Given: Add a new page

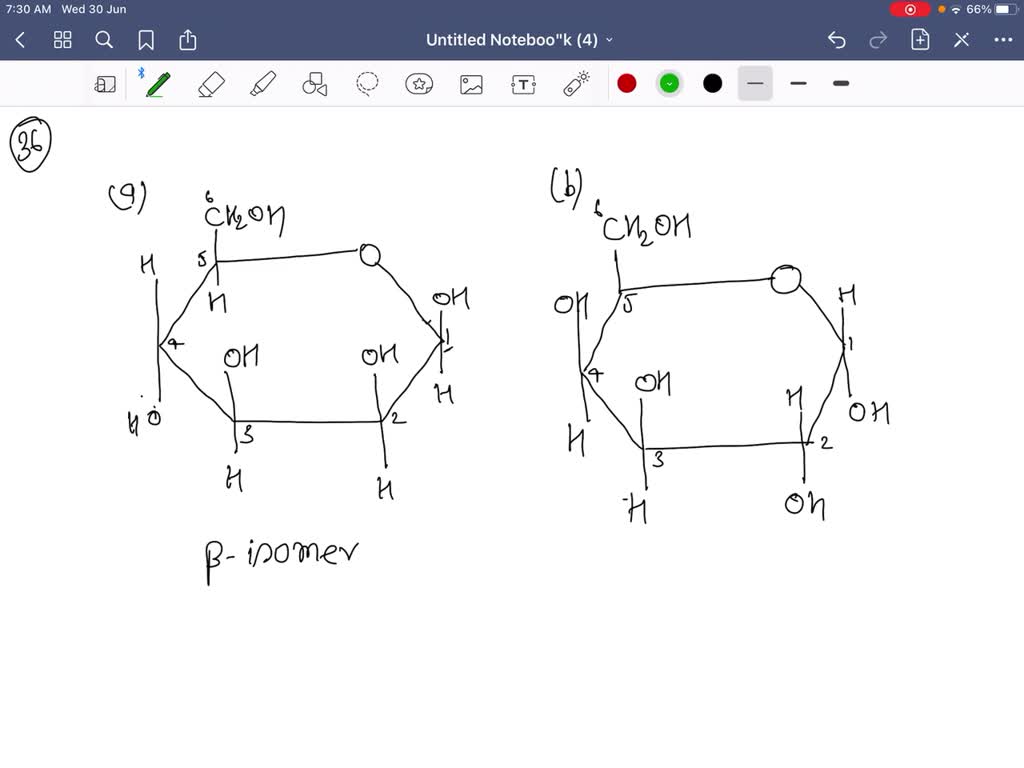Looking at the screenshot, I should pyautogui.click(x=919, y=40).
